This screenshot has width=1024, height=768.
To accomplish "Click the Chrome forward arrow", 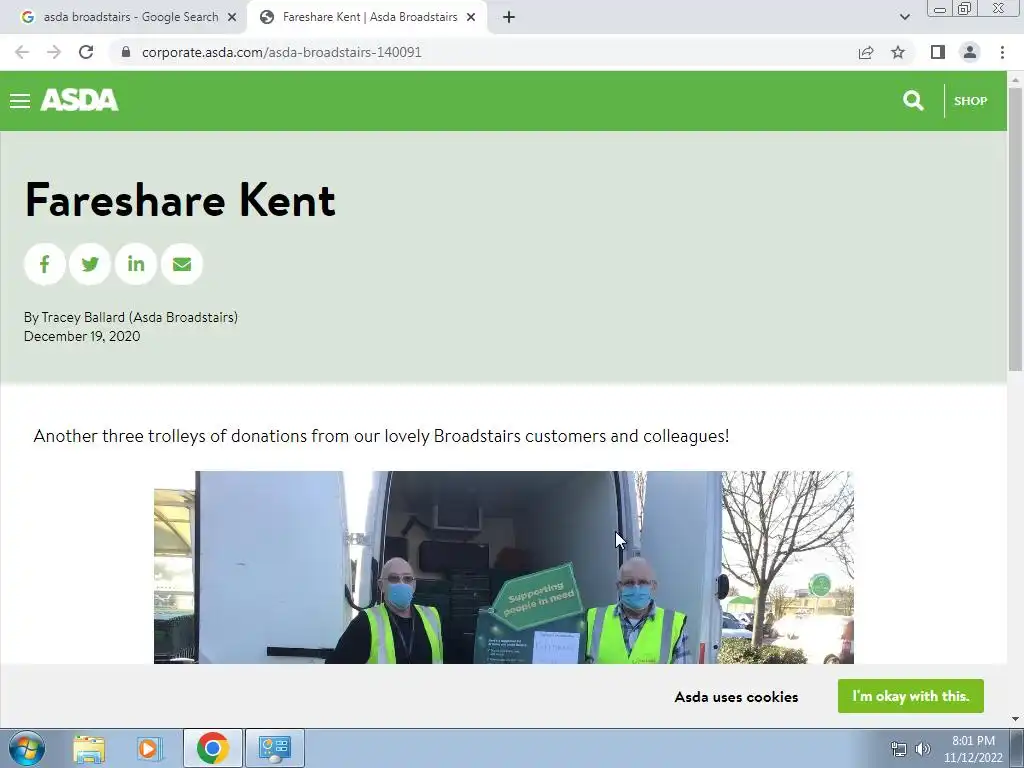I will pyautogui.click(x=54, y=52).
